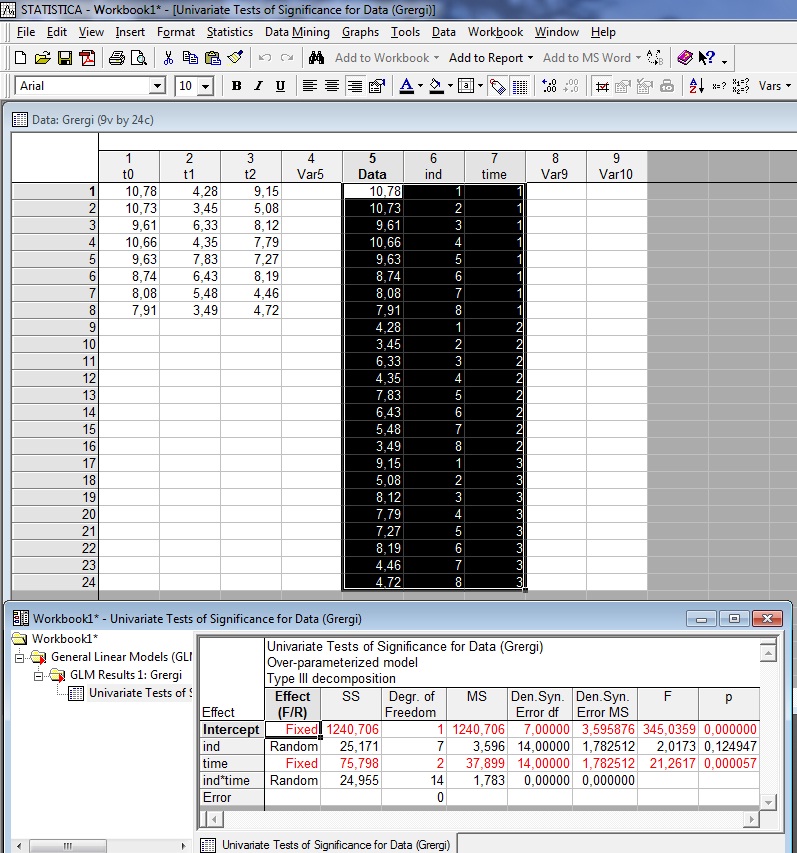Viewport: 797px width, 853px height.
Task: Click the Cut scissors icon
Action: [x=168, y=58]
